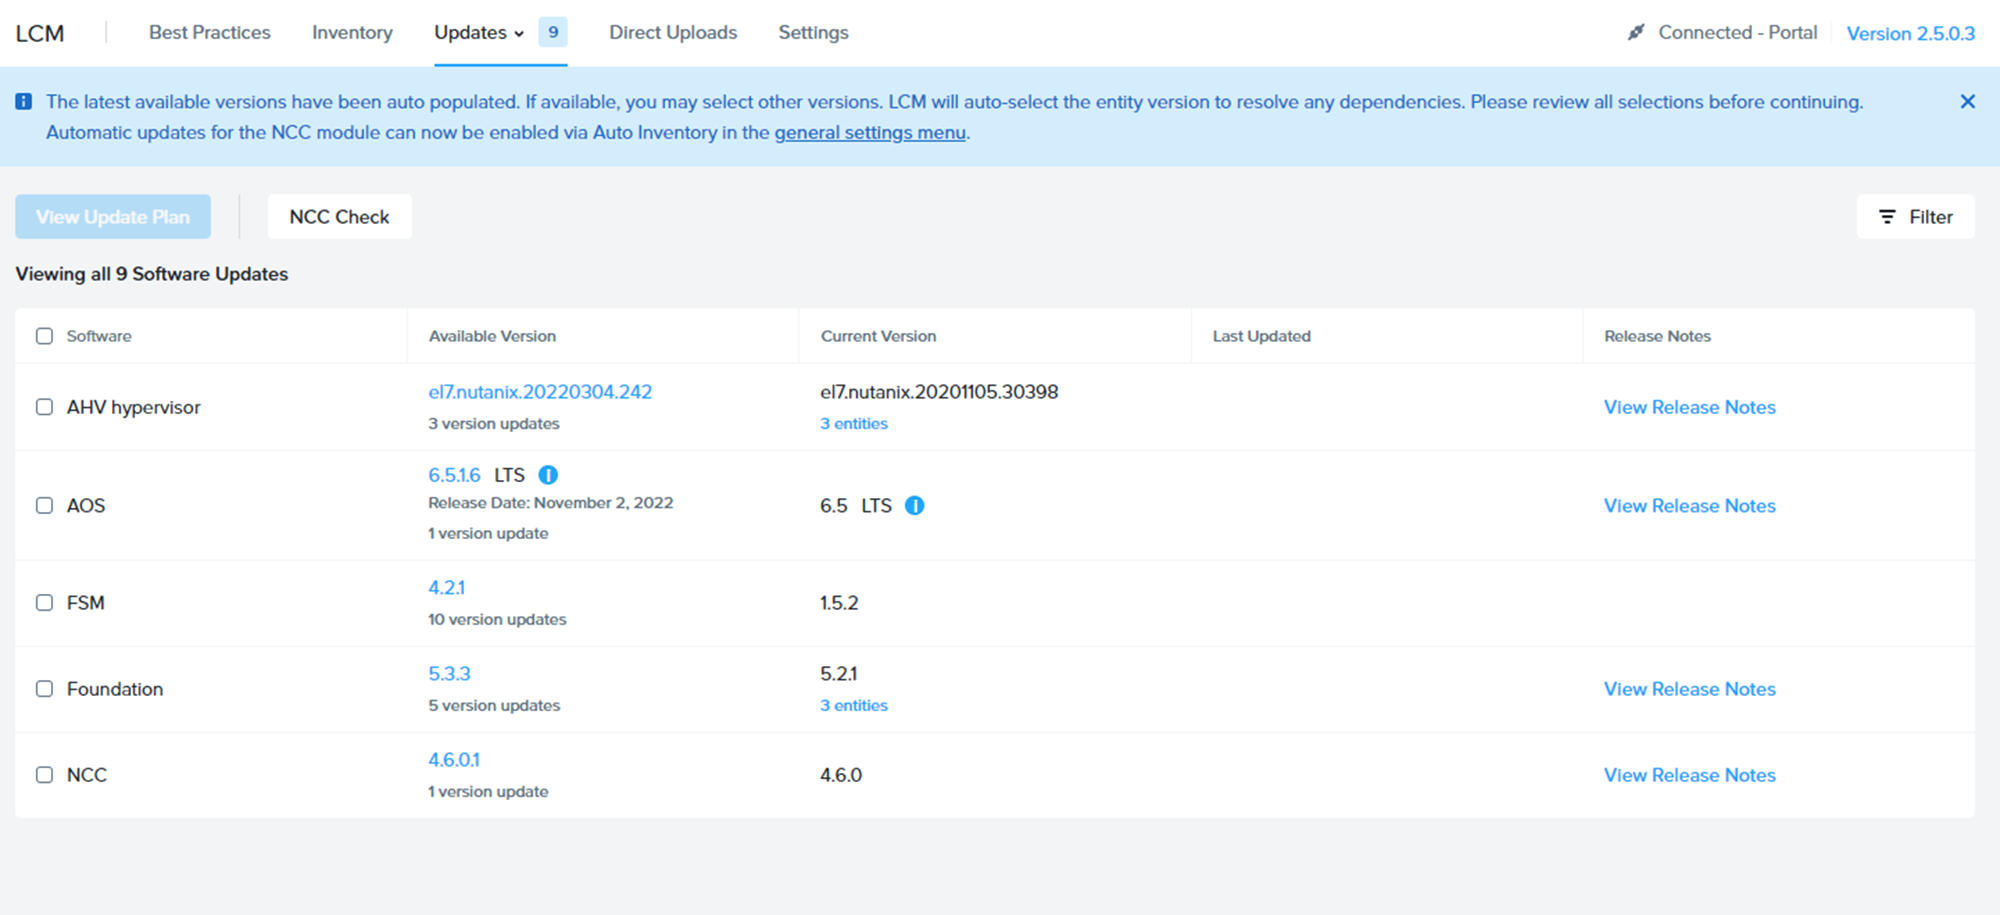View Release Notes for NCC
The image size is (2000, 915).
tap(1690, 774)
